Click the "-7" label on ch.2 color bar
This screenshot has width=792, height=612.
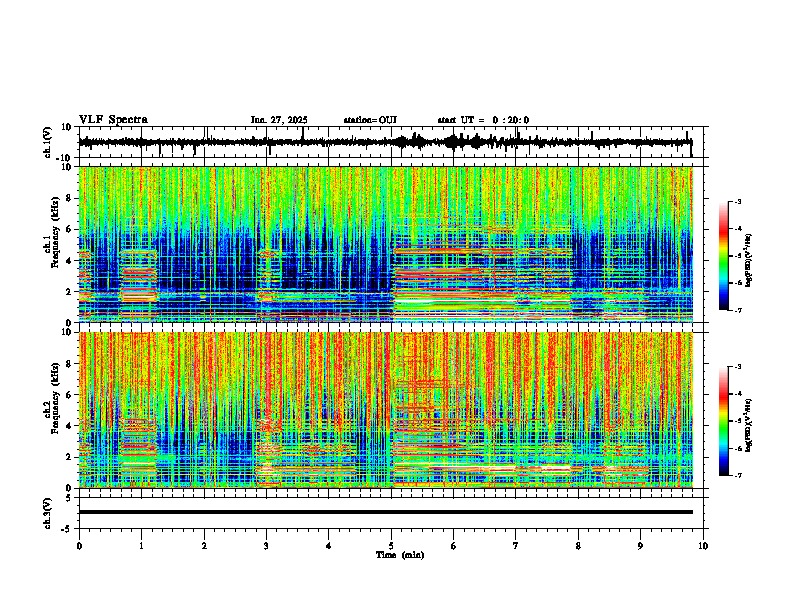[x=737, y=476]
